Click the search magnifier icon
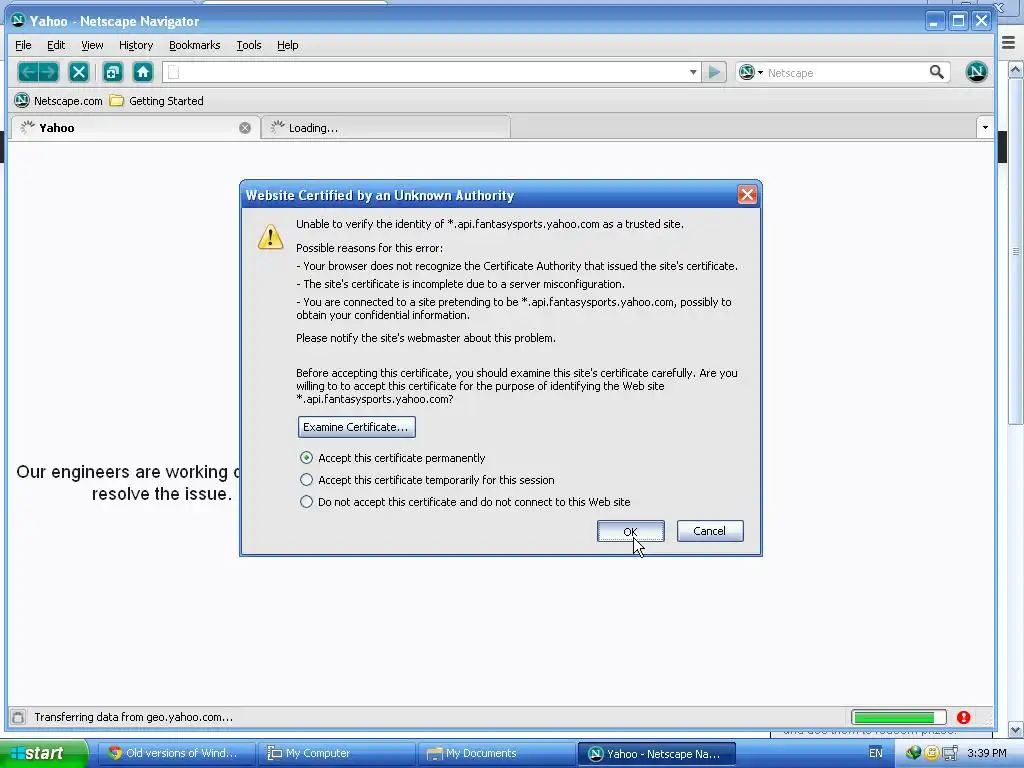 click(936, 72)
